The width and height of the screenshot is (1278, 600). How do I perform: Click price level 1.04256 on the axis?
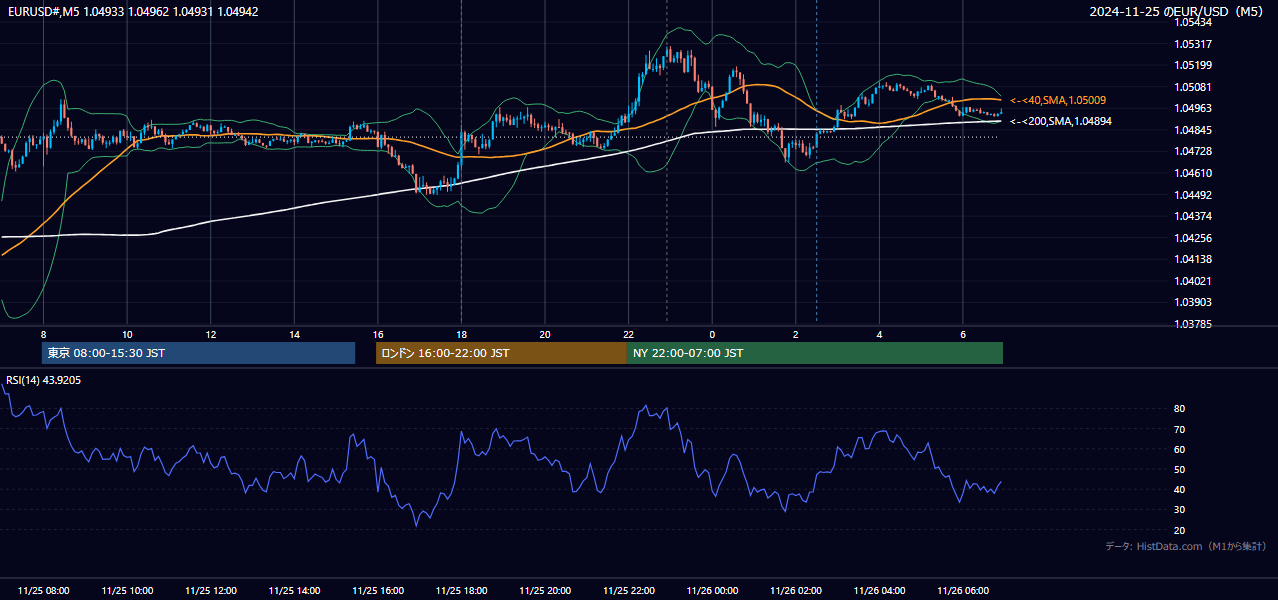coord(1193,238)
